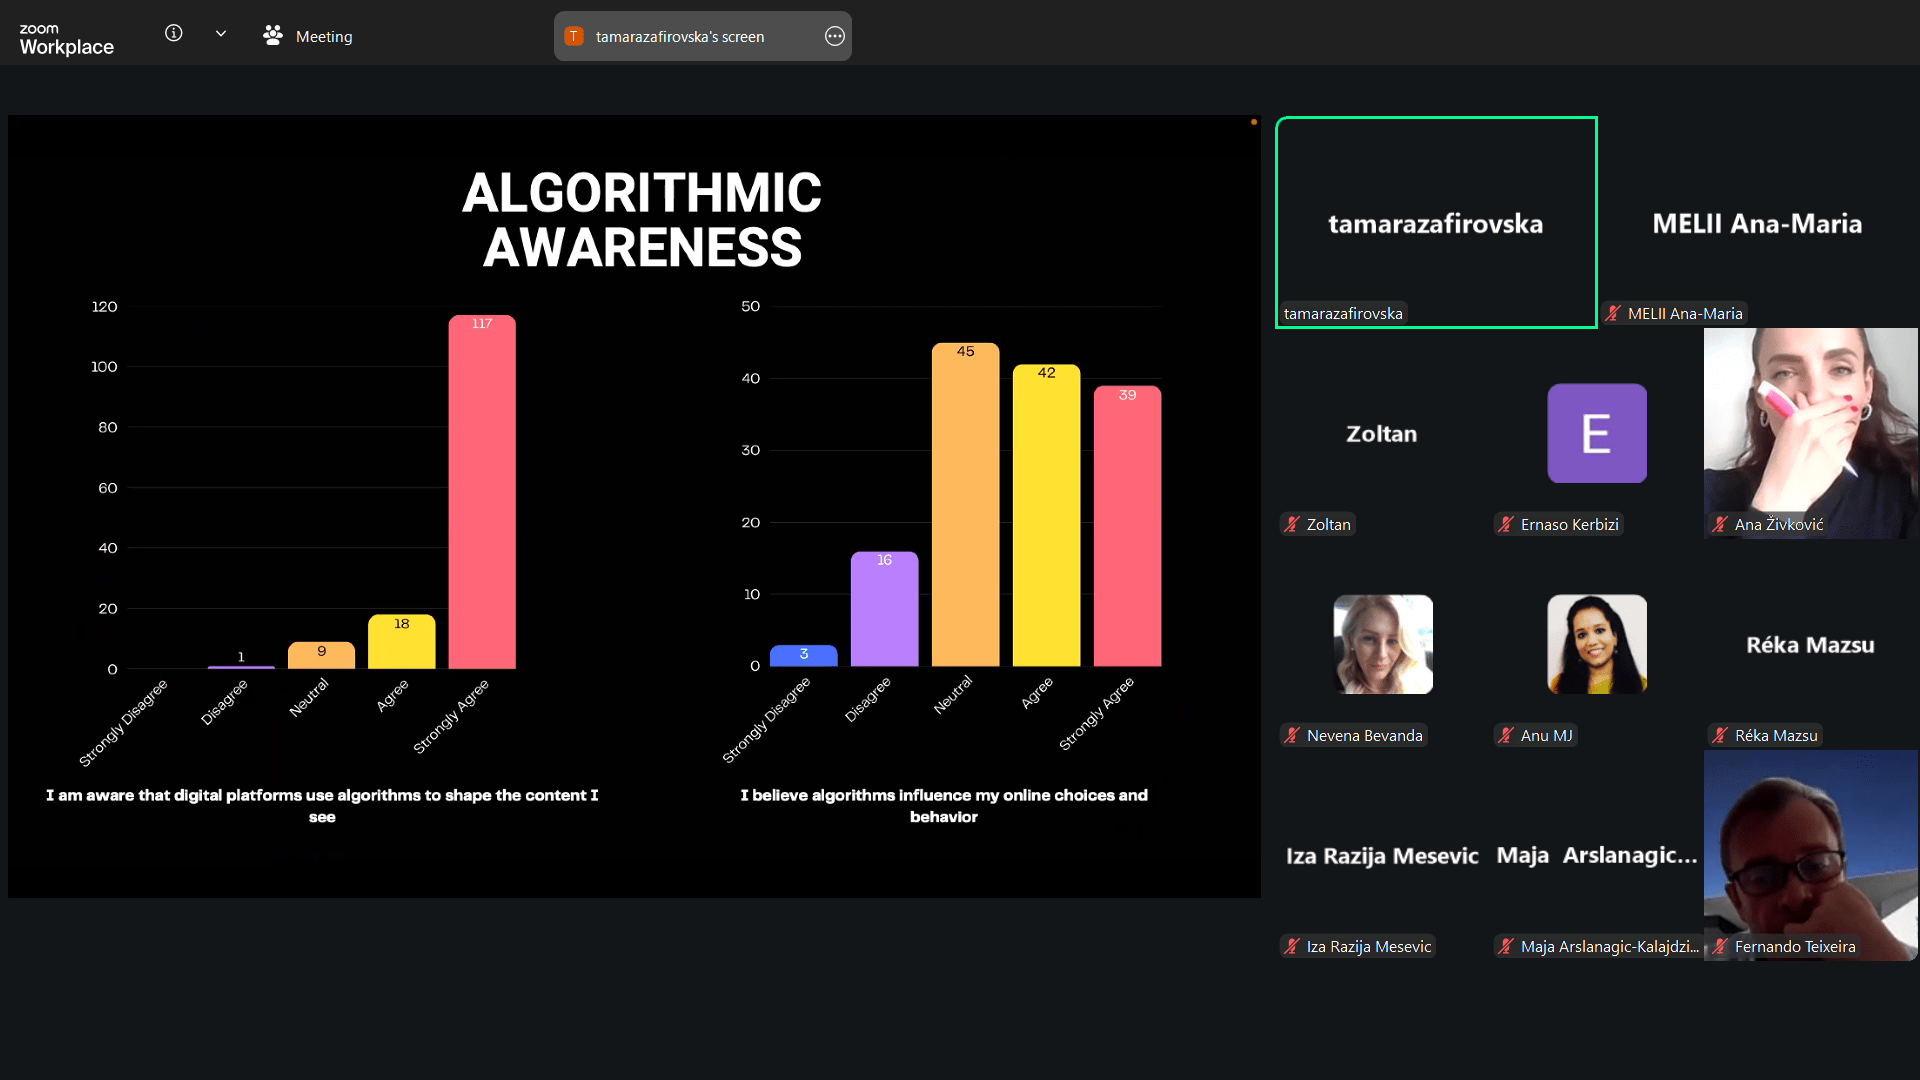Viewport: 1920px width, 1080px height.
Task: Click the red 117 Strongly Agree bar
Action: (x=482, y=490)
